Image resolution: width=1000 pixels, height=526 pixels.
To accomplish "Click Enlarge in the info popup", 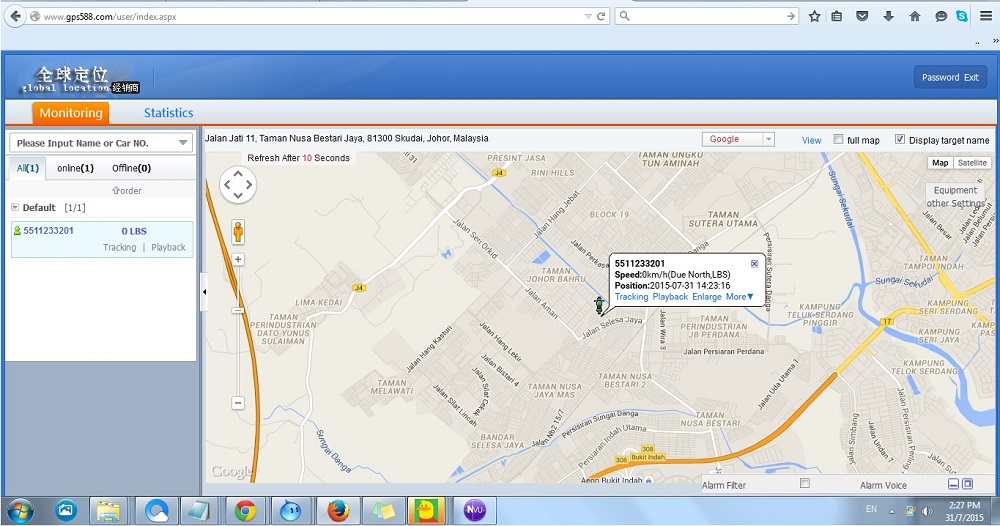I will (707, 296).
